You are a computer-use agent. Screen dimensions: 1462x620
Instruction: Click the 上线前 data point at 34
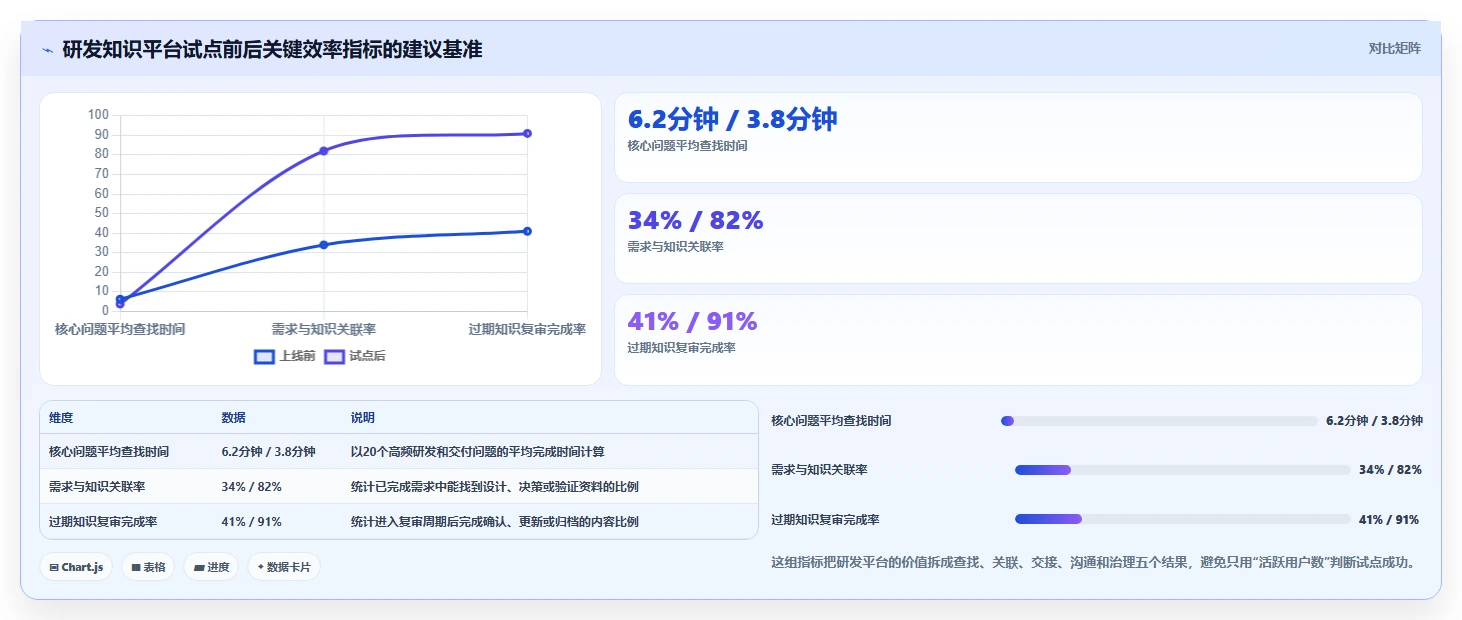pyautogui.click(x=324, y=245)
